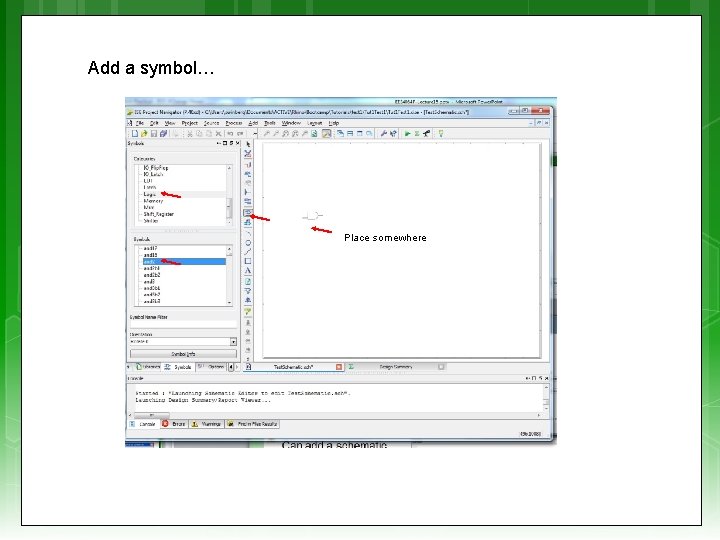Click the Console horizontal scrollbar thumb

pyautogui.click(x=152, y=415)
